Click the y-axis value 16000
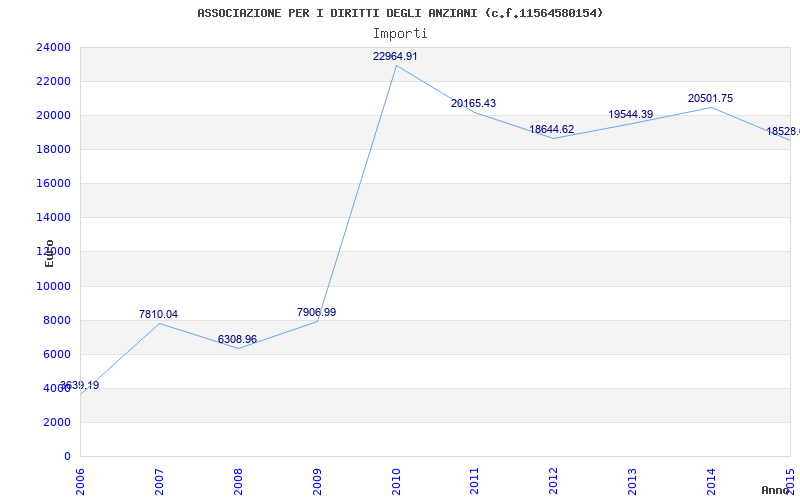The width and height of the screenshot is (800, 500). point(53,184)
